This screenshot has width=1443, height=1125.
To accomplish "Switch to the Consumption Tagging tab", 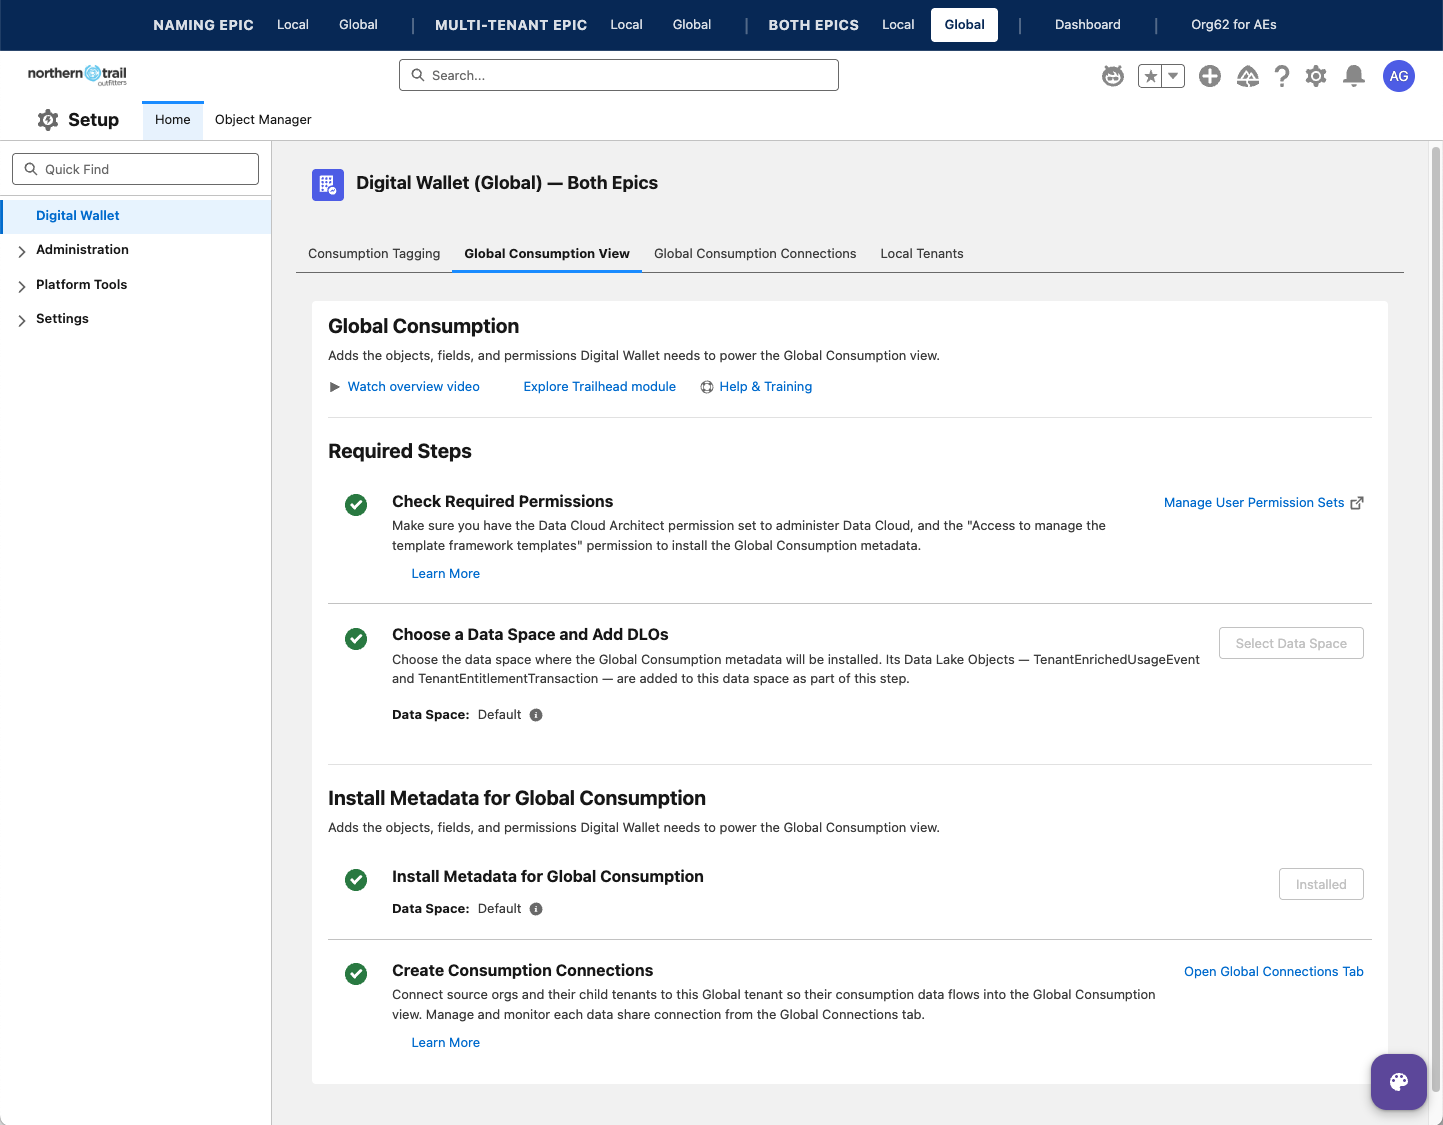I will tap(374, 254).
